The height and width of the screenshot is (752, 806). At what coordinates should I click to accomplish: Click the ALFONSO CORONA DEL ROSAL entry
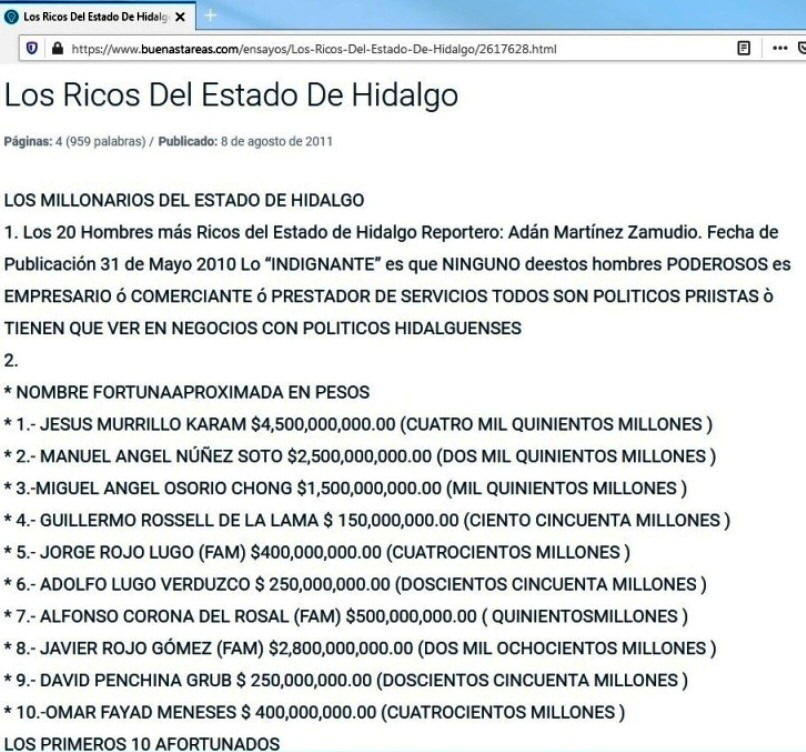(346, 616)
